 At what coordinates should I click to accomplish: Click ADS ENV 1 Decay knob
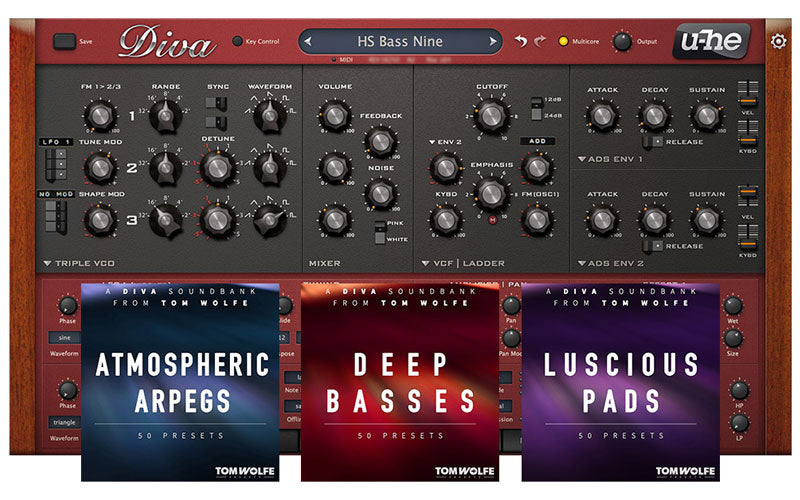click(x=655, y=116)
